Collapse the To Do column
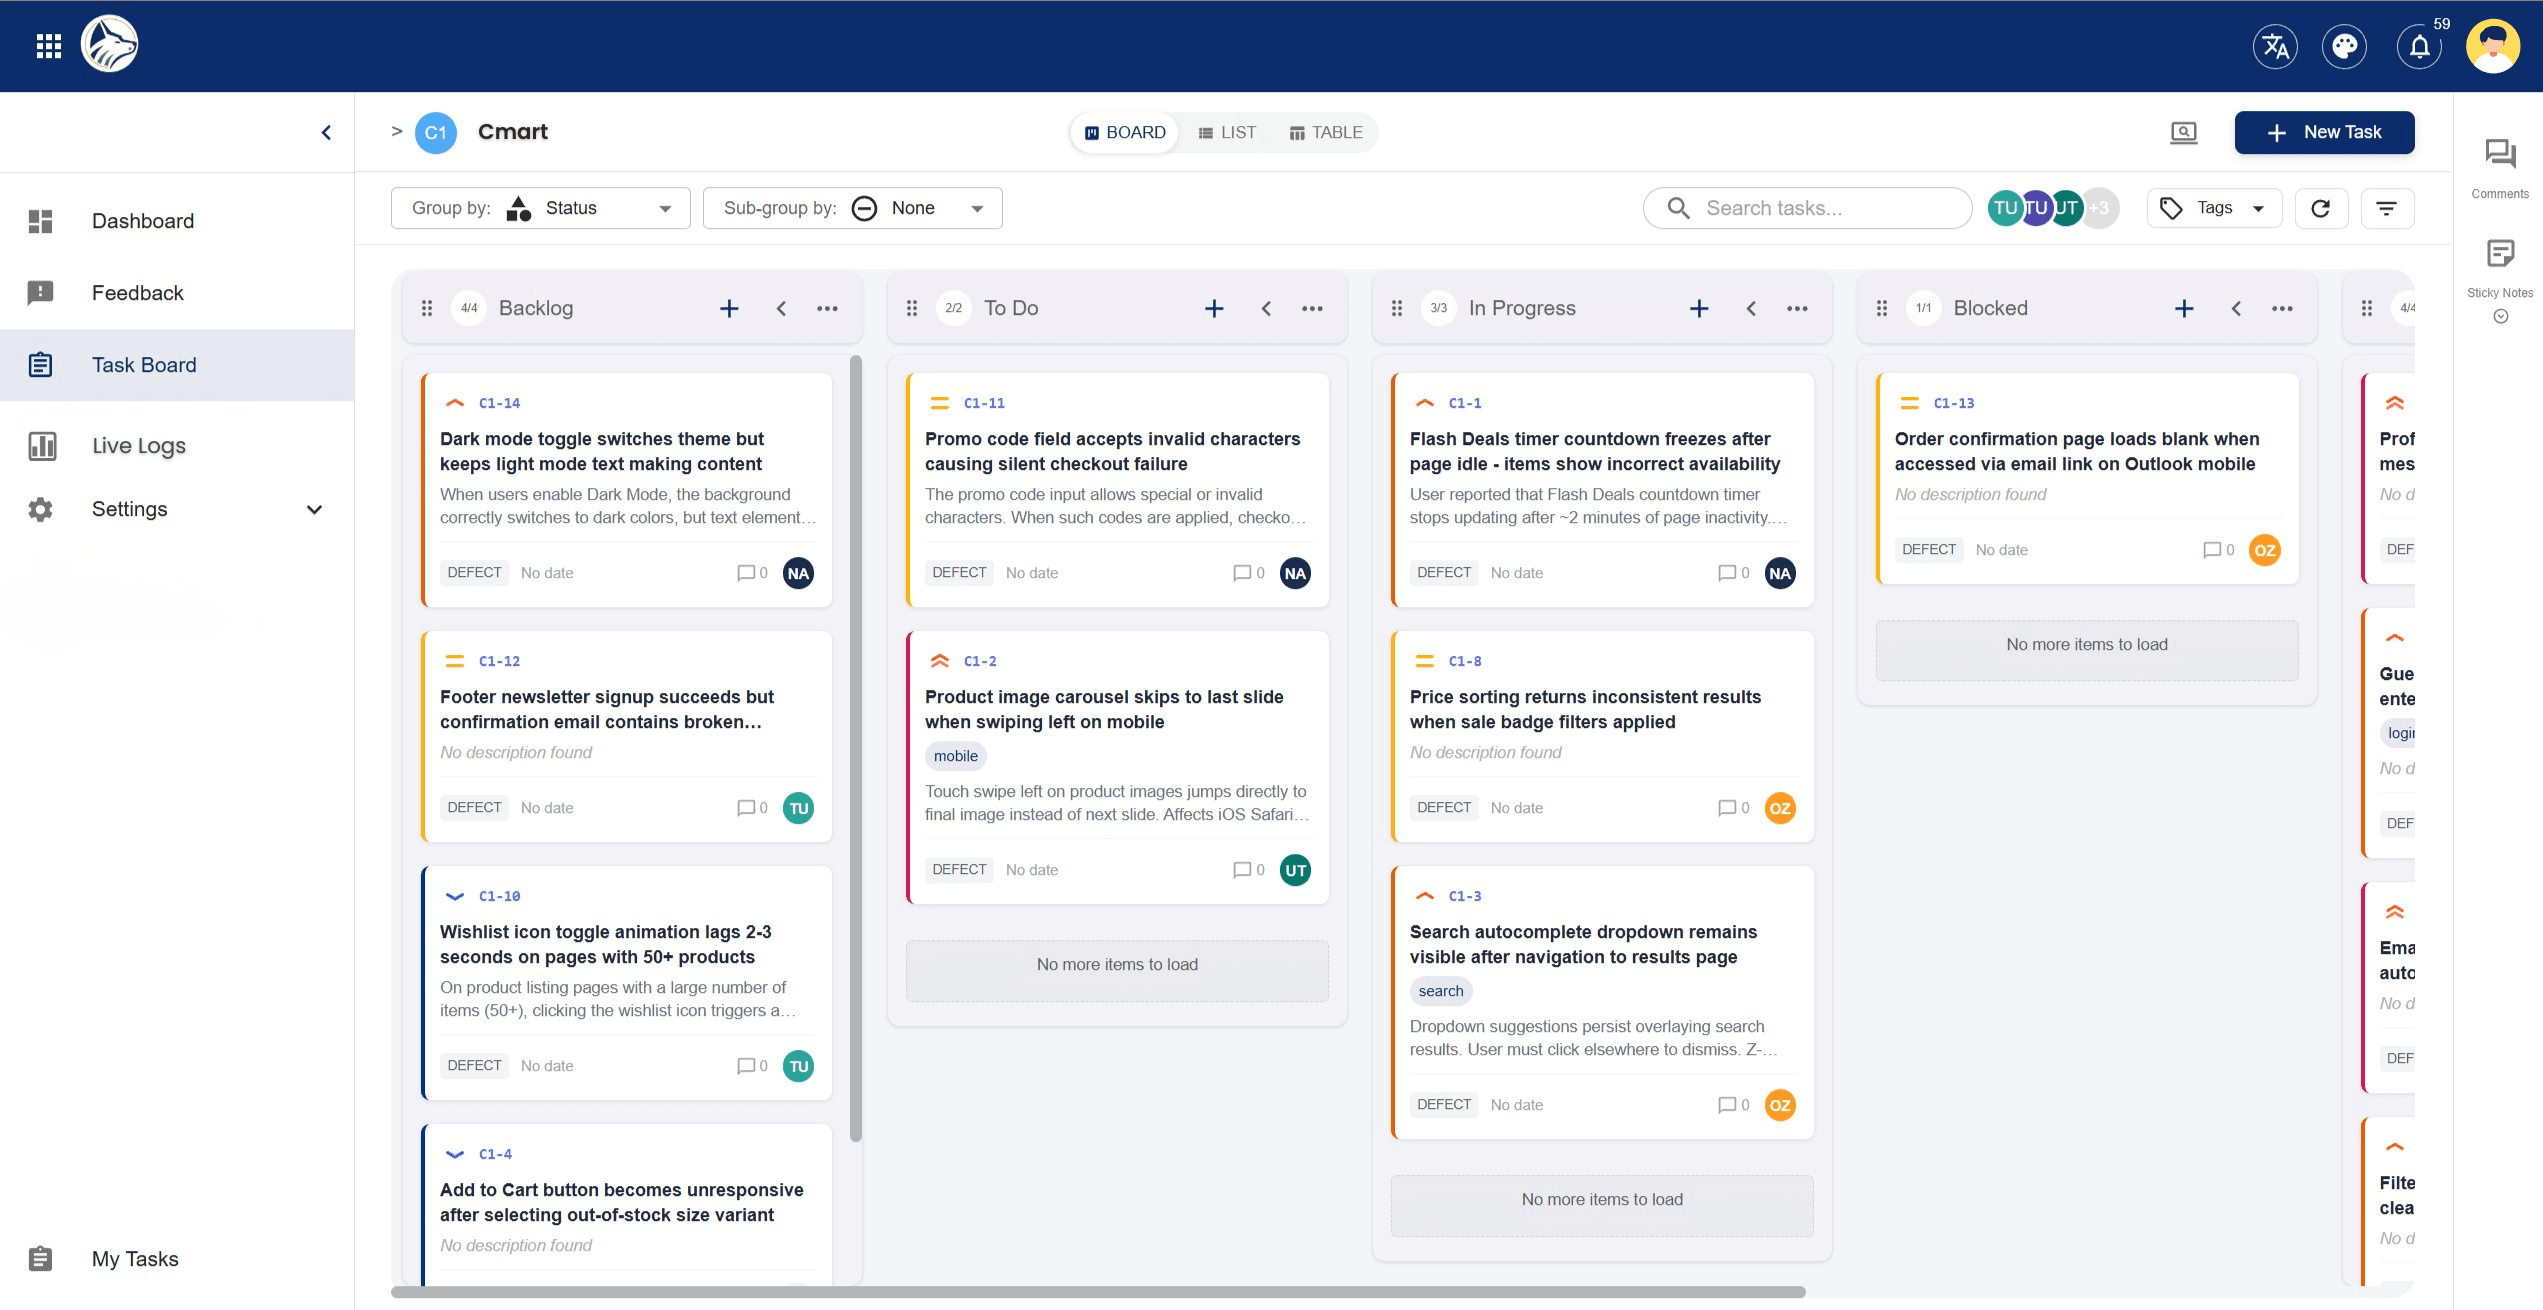Viewport: 2543px width, 1310px height. 1266,308
